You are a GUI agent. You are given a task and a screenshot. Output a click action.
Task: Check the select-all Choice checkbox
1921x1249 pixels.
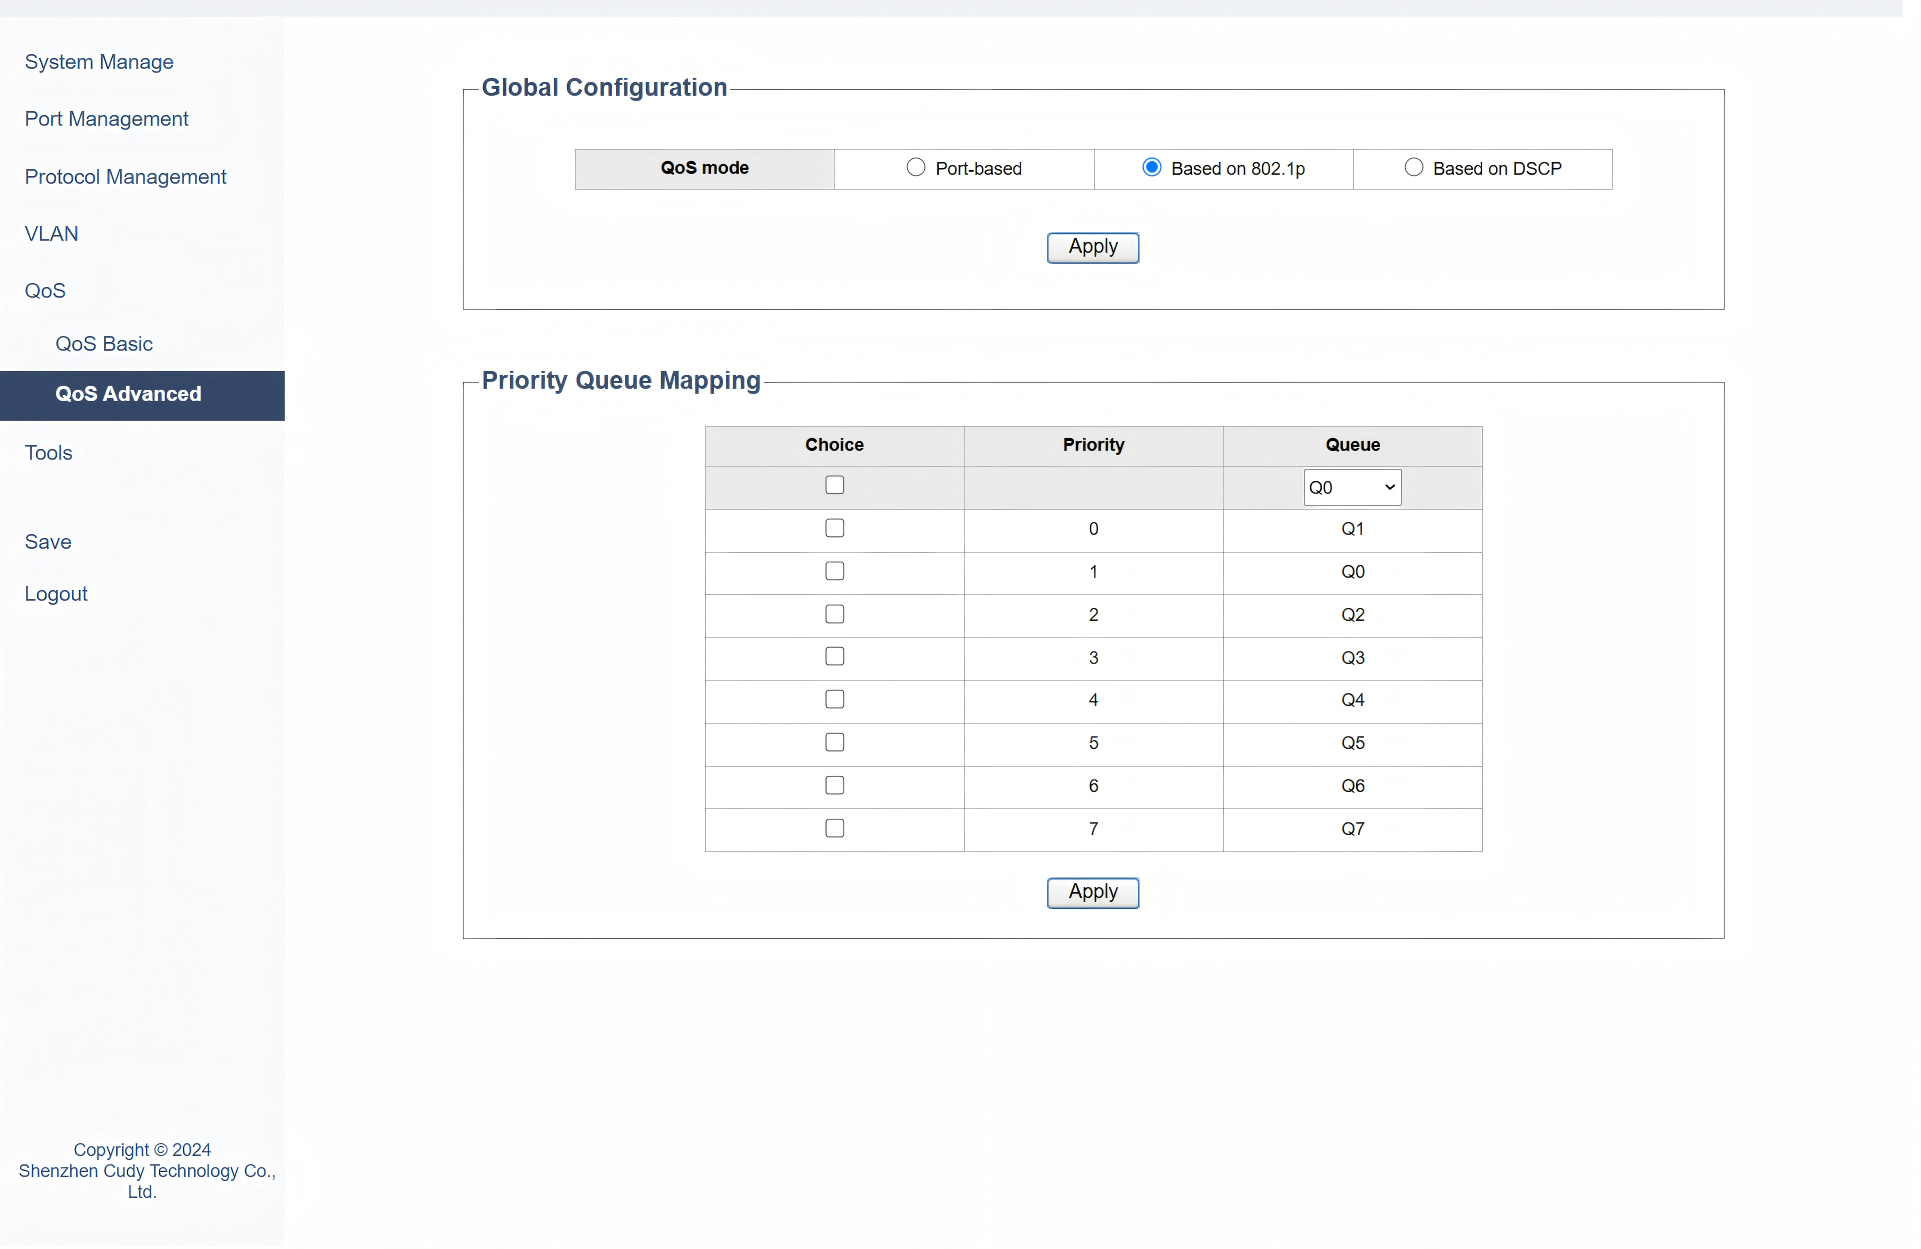[835, 486]
